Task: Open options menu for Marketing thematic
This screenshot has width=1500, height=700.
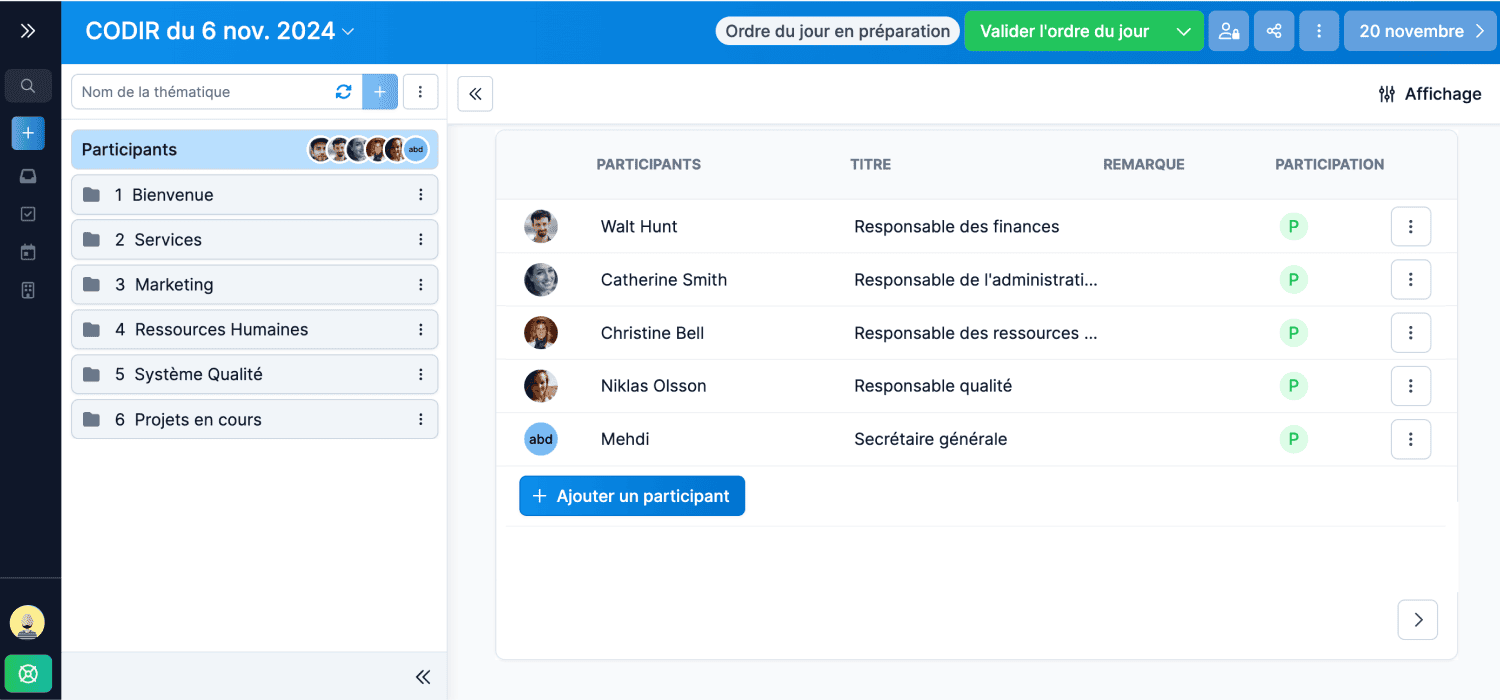Action: (x=420, y=285)
